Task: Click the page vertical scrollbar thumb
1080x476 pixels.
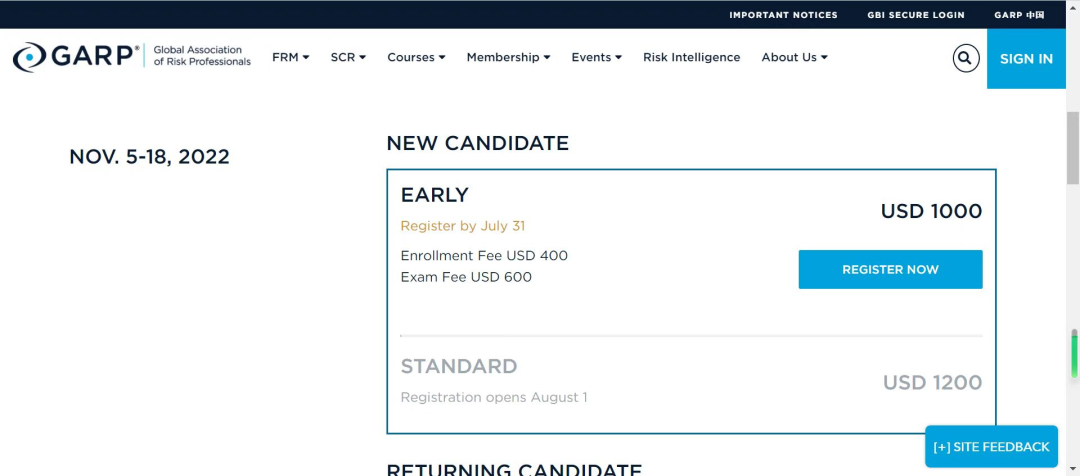Action: pos(1073,150)
